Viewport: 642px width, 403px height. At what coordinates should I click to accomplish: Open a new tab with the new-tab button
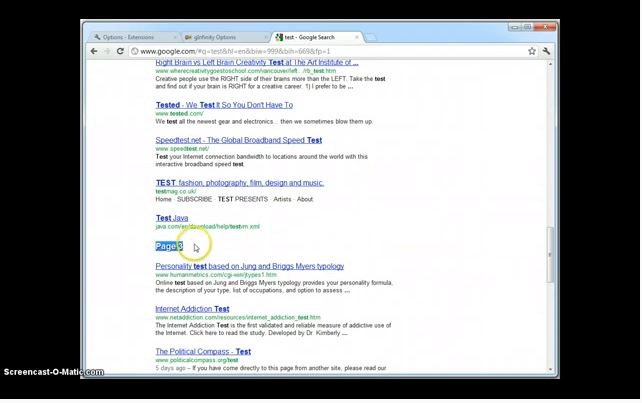pos(370,37)
